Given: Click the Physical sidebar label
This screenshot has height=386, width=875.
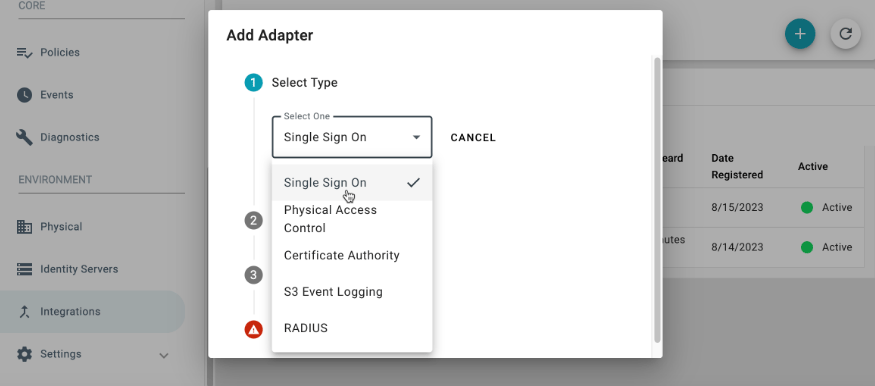Looking at the screenshot, I should coord(61,226).
